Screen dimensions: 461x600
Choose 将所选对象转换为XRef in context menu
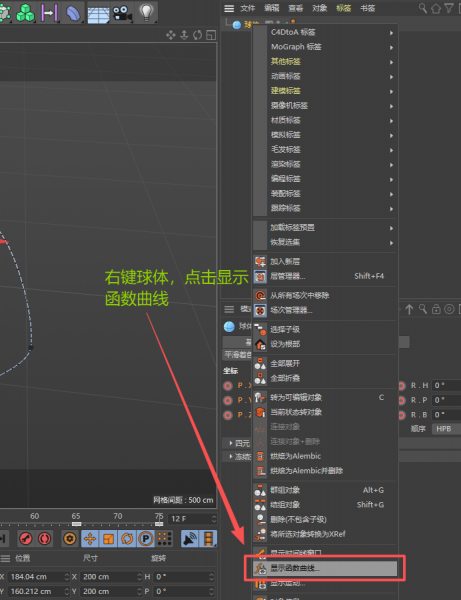tap(325, 534)
